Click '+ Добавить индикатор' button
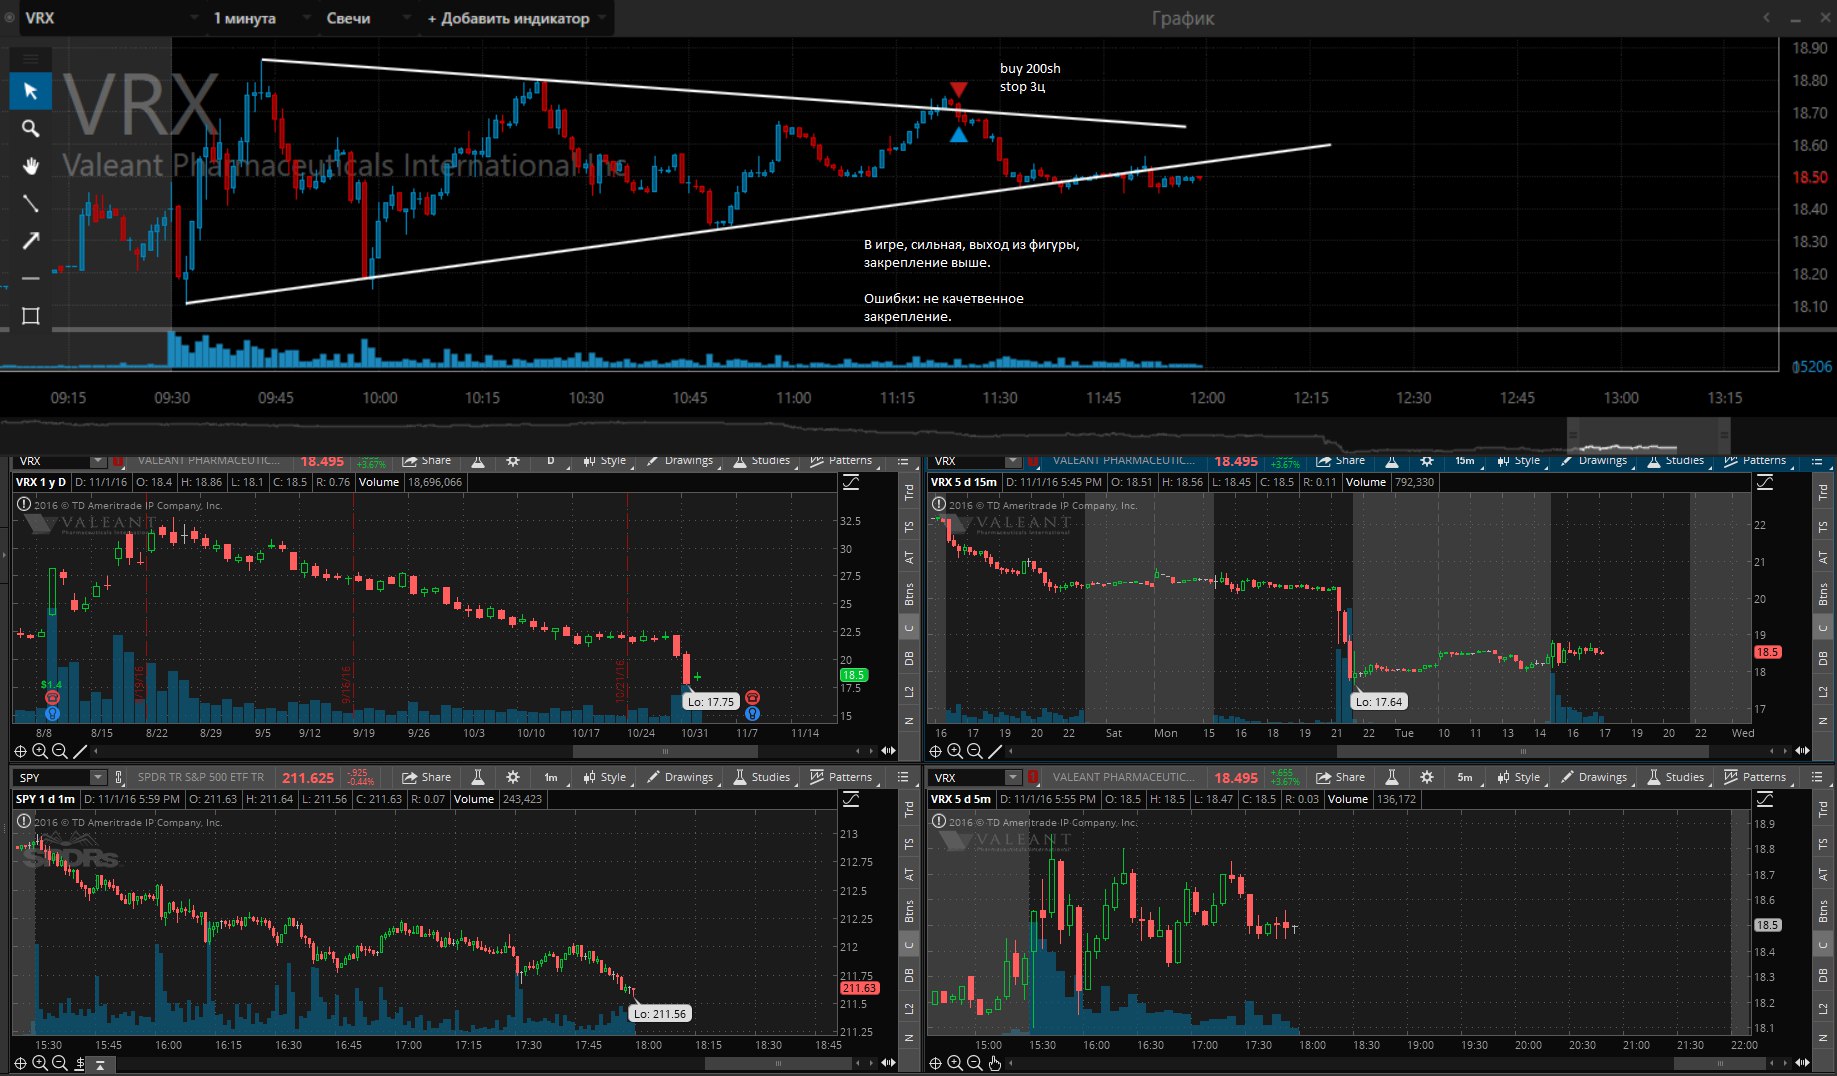Screen dimensions: 1837x1076 click(x=515, y=18)
